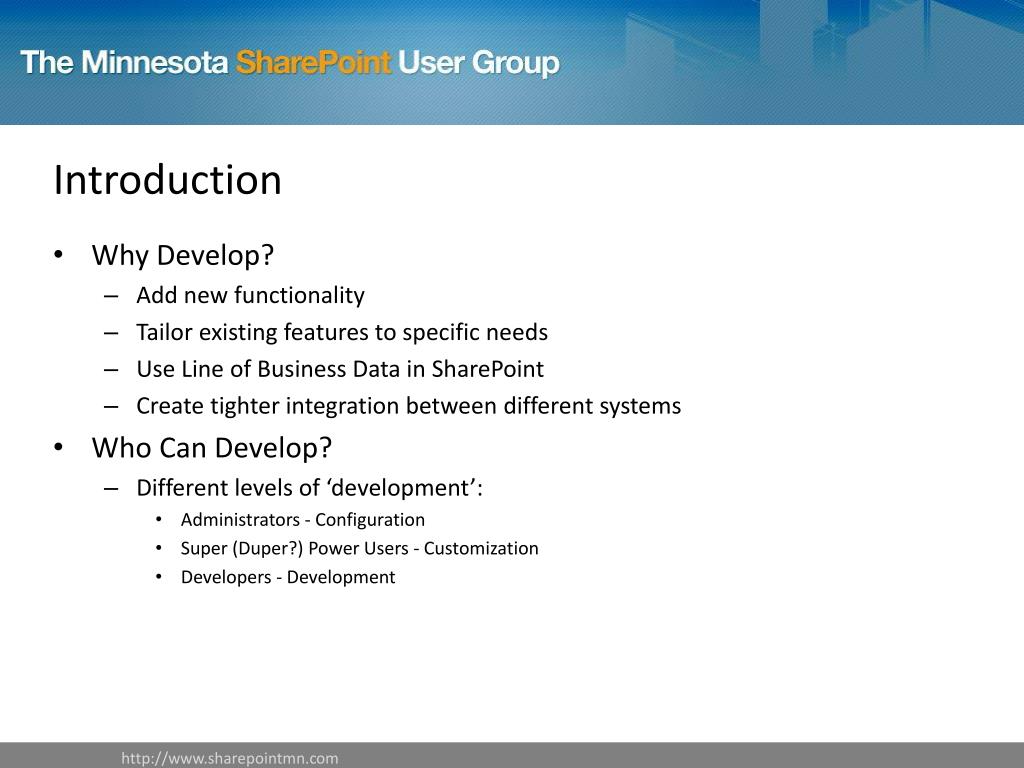The height and width of the screenshot is (768, 1024).
Task: Click the 'Who Can Develop?' bullet
Action: pos(212,448)
